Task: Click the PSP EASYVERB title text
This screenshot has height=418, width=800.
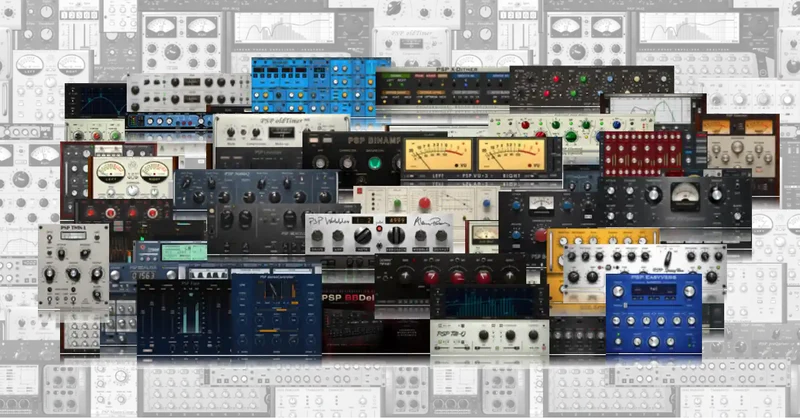Action: (x=654, y=278)
